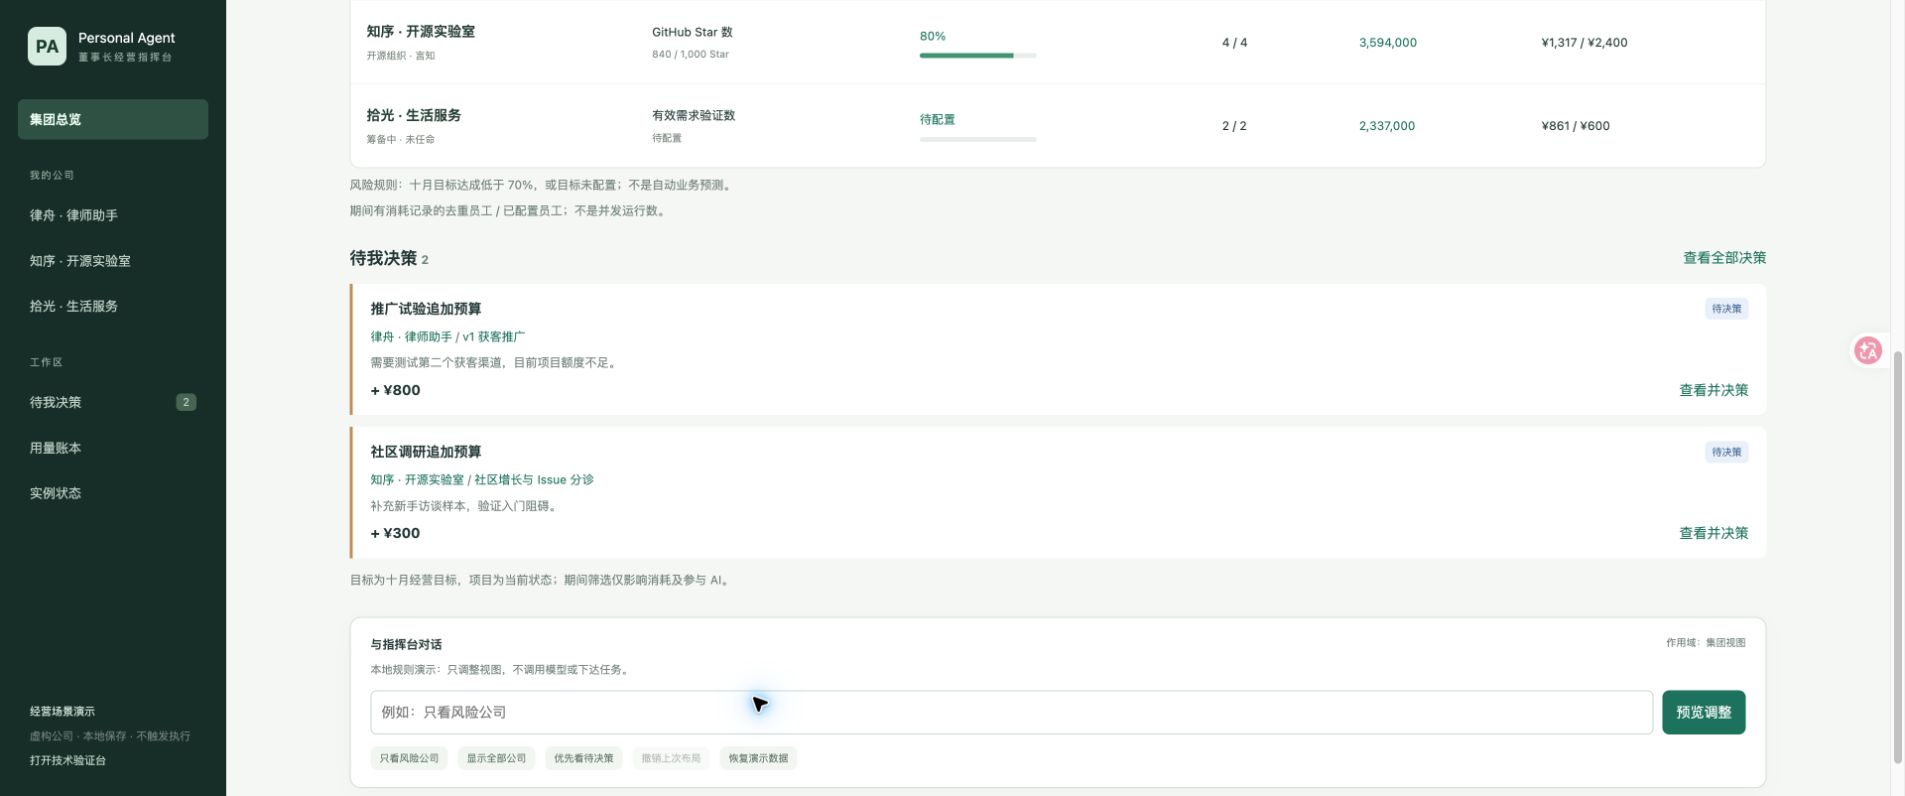Click the 2,337,000 usage value
The width and height of the screenshot is (1905, 796).
point(1386,126)
